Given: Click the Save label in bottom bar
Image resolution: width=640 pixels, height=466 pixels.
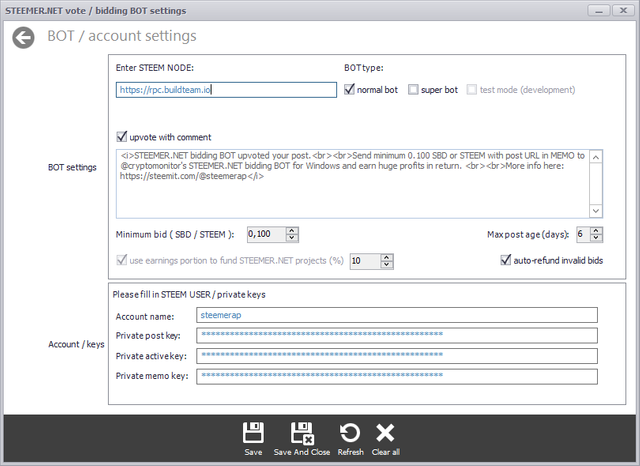Looking at the screenshot, I should click(253, 452).
